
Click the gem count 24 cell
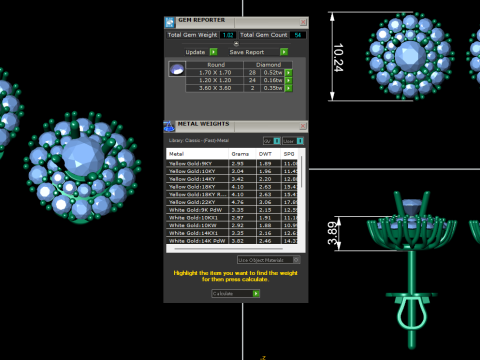pos(252,80)
